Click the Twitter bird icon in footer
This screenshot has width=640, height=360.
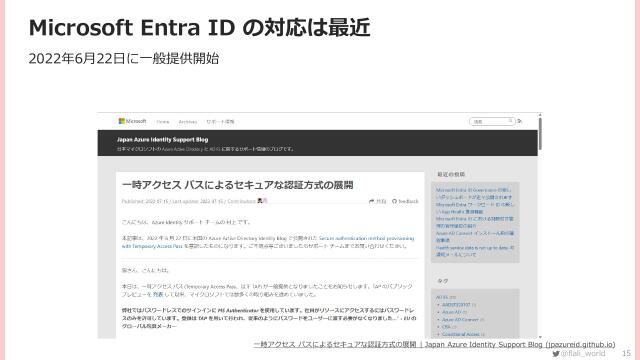coord(556,353)
